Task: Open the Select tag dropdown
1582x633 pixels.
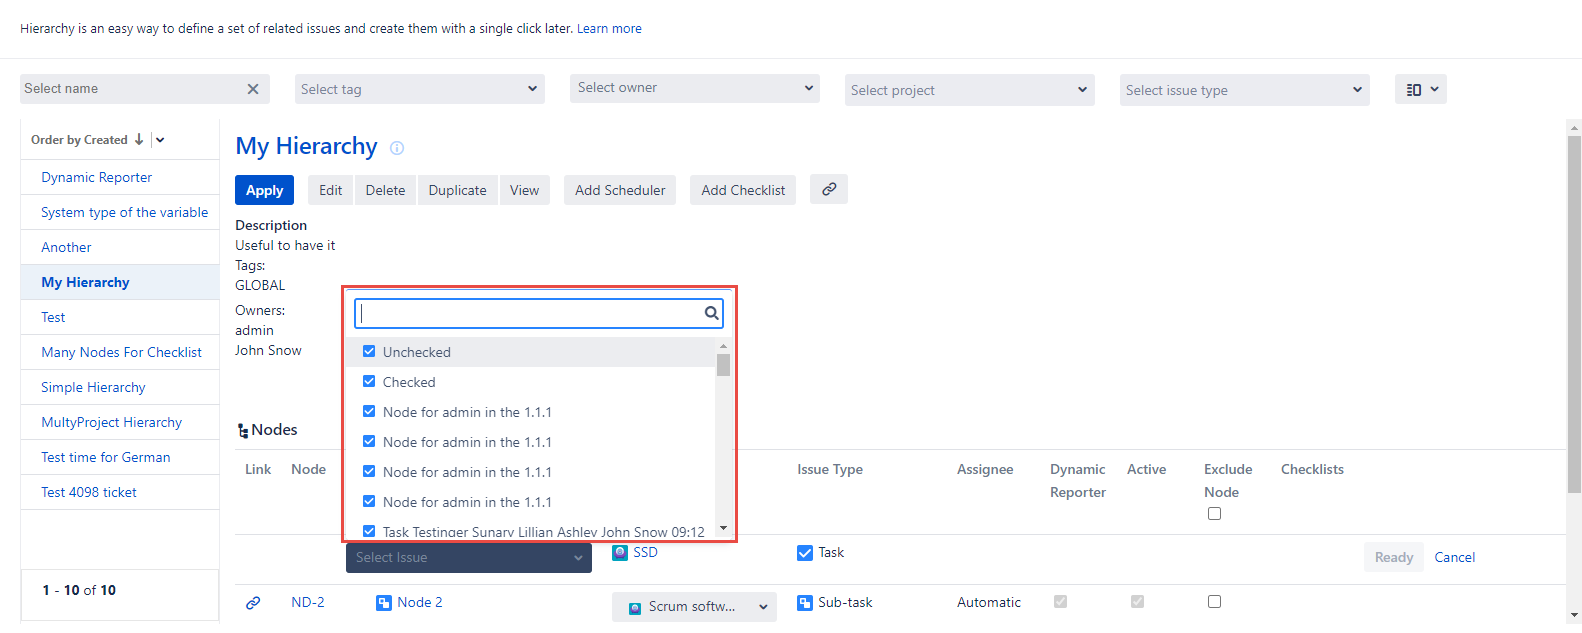Action: tap(419, 89)
